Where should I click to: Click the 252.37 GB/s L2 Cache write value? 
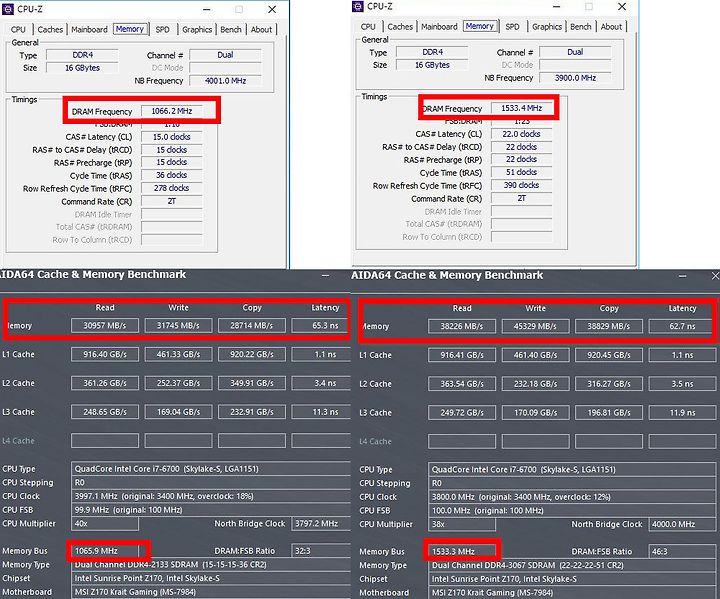tap(178, 383)
